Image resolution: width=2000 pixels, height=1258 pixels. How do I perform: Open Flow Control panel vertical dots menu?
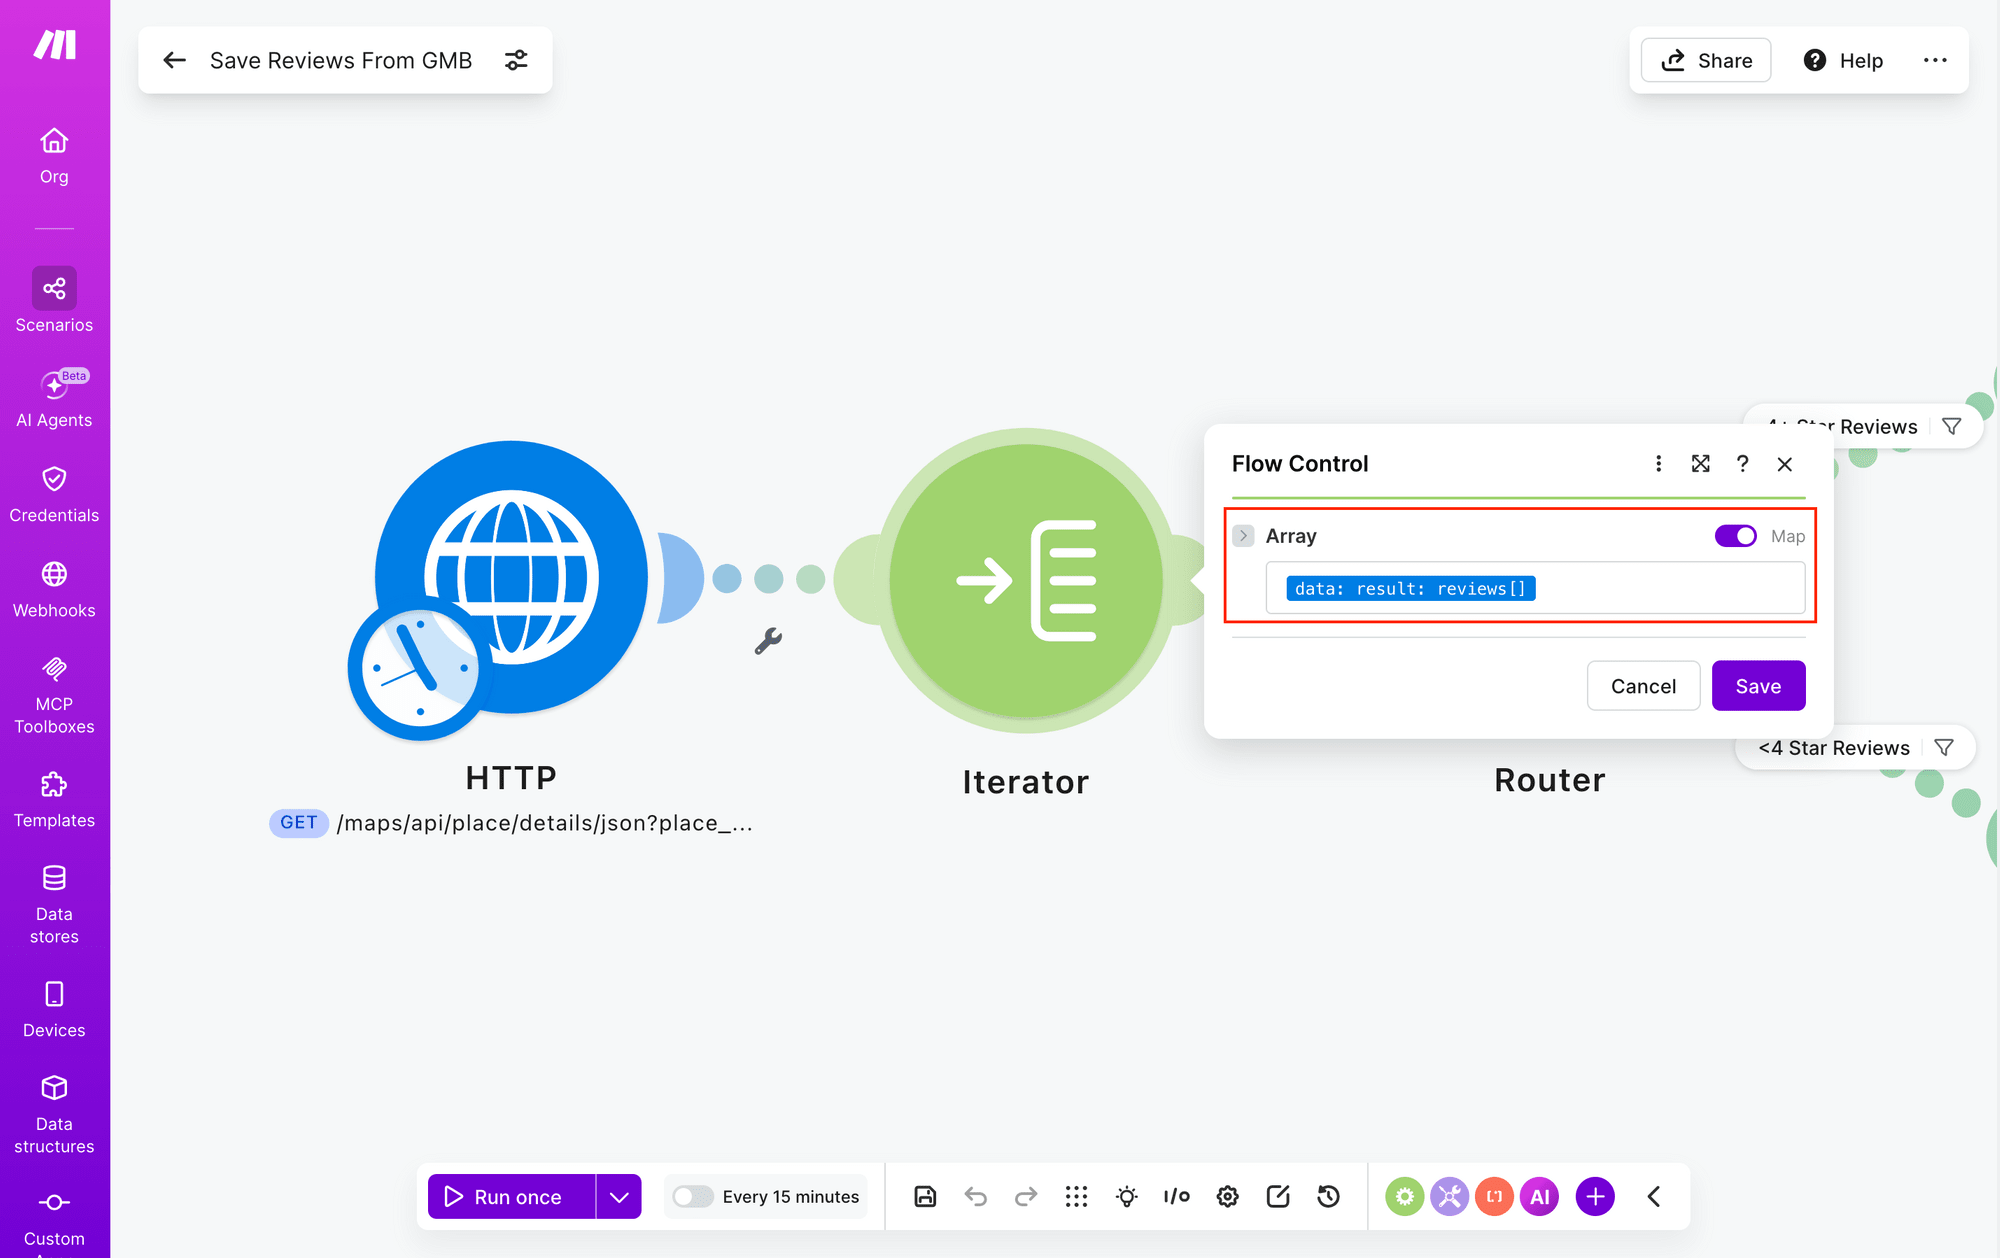click(1658, 463)
